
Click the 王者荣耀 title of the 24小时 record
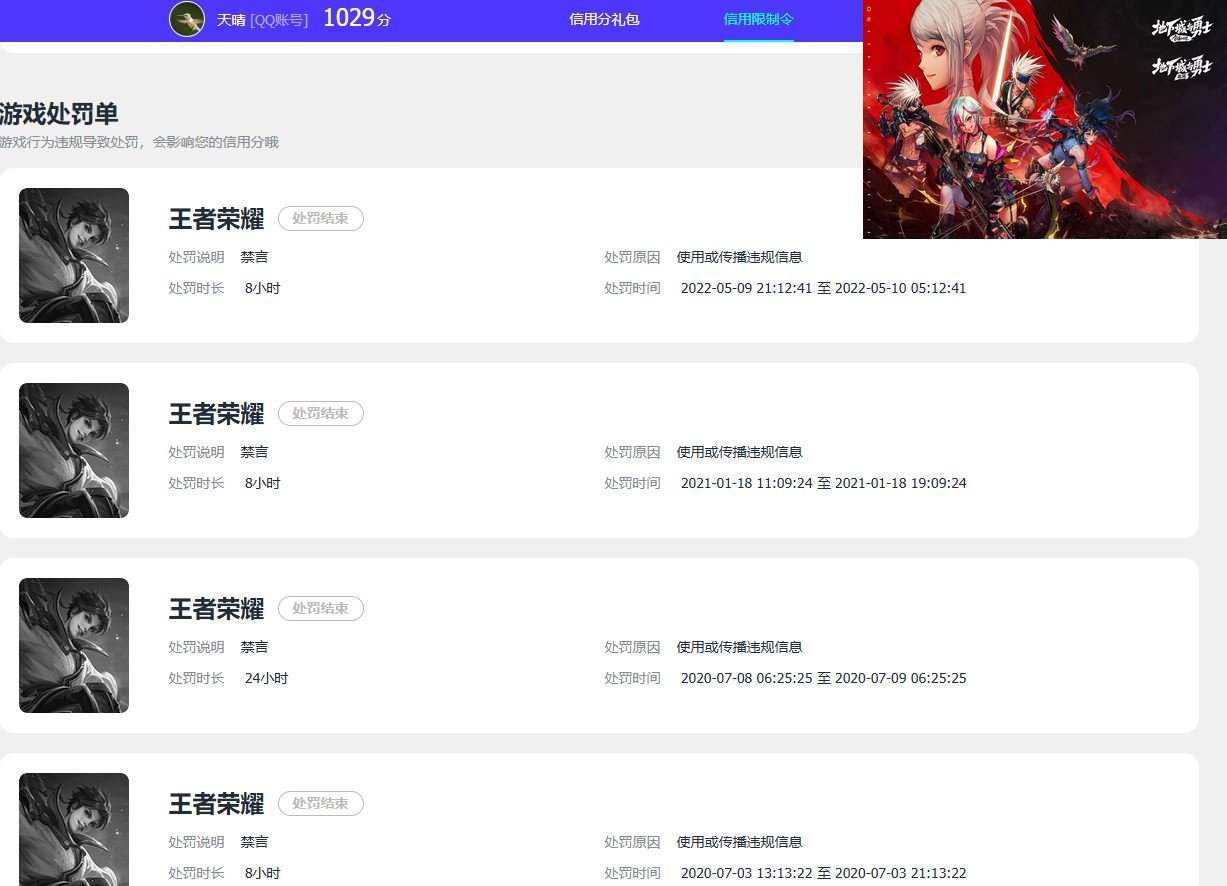tap(216, 608)
